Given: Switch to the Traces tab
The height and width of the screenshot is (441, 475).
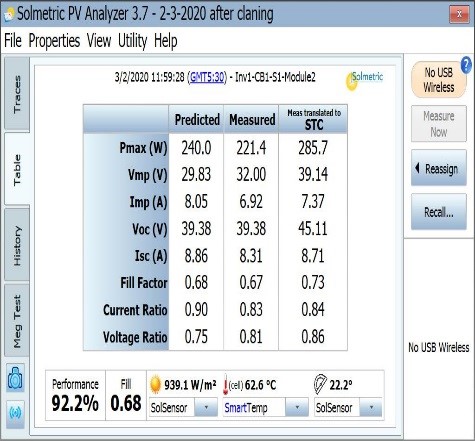Looking at the screenshot, I should [17, 94].
